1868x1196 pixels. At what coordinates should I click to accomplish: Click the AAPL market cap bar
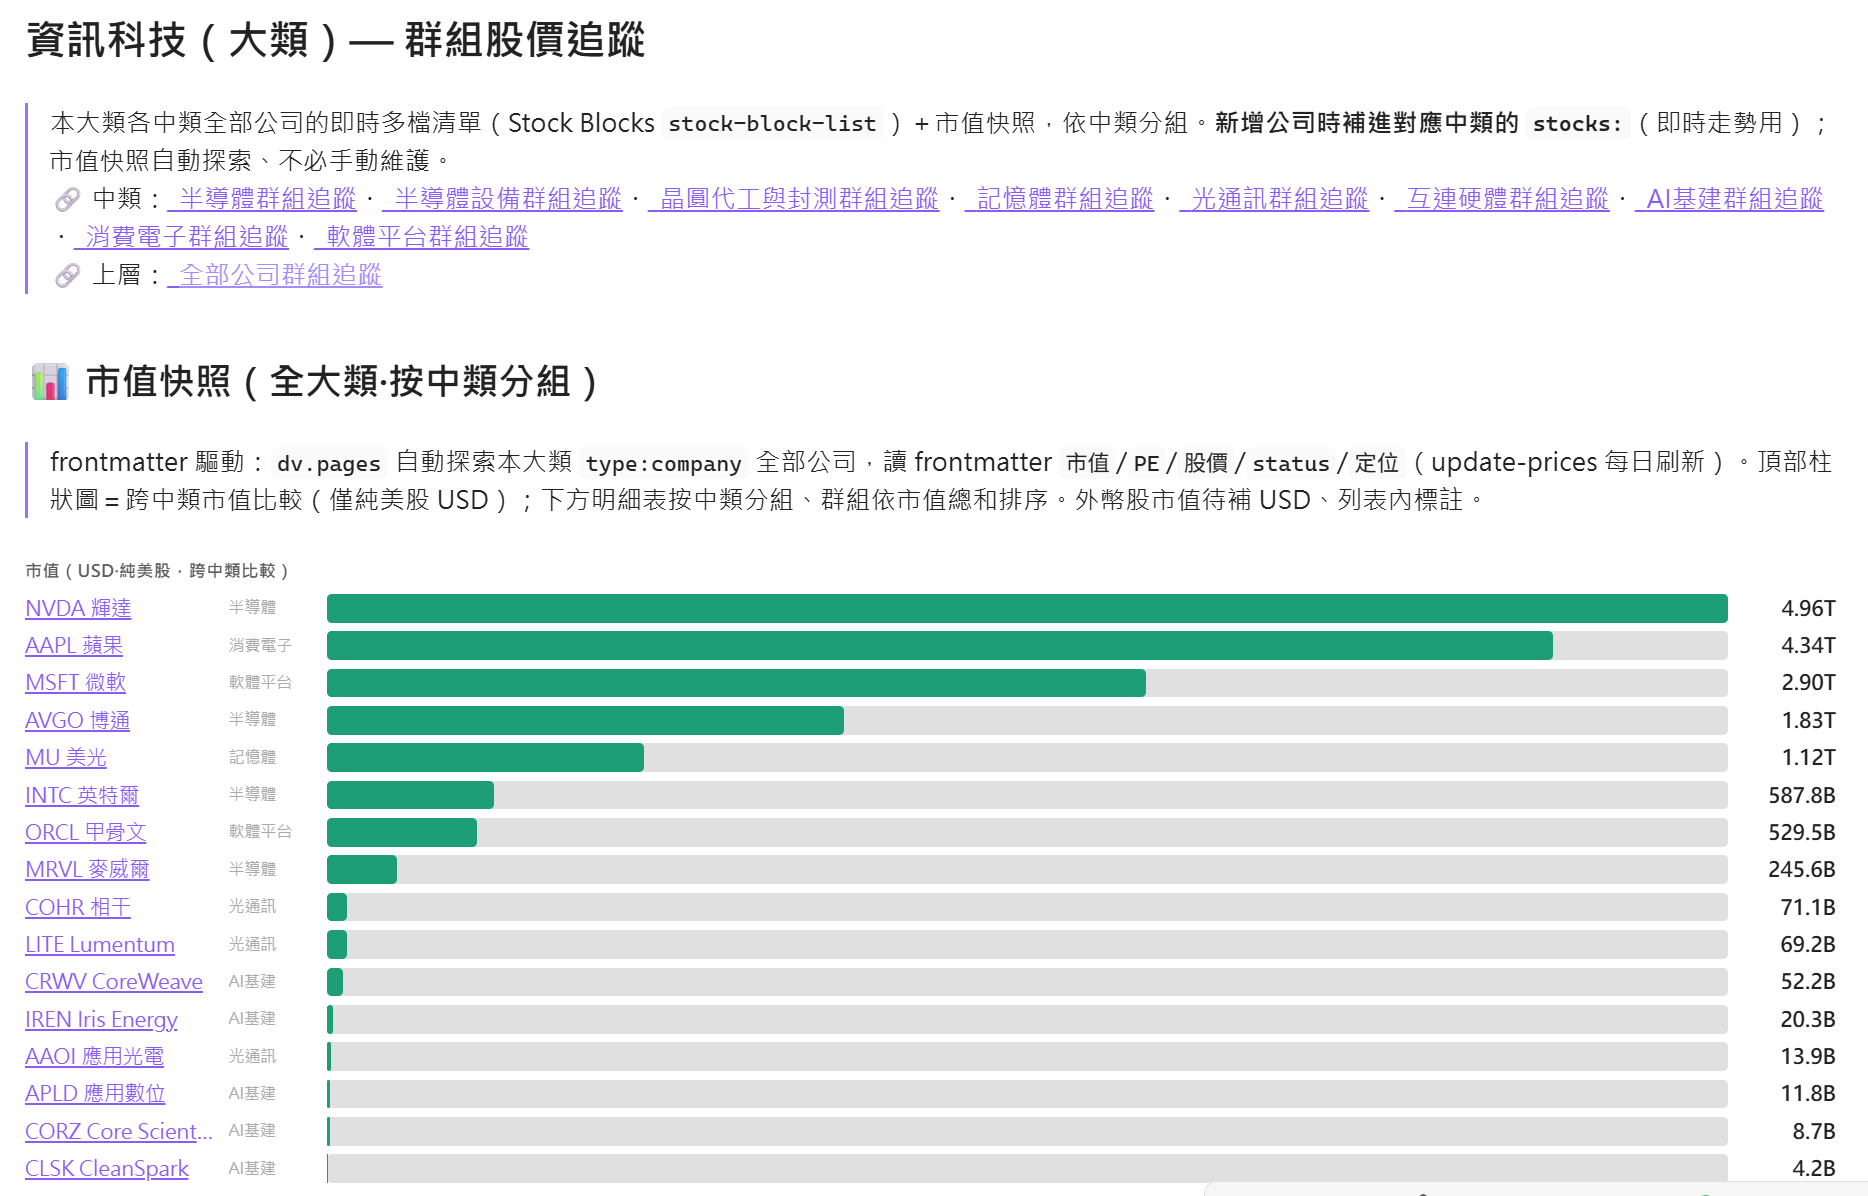[940, 646]
